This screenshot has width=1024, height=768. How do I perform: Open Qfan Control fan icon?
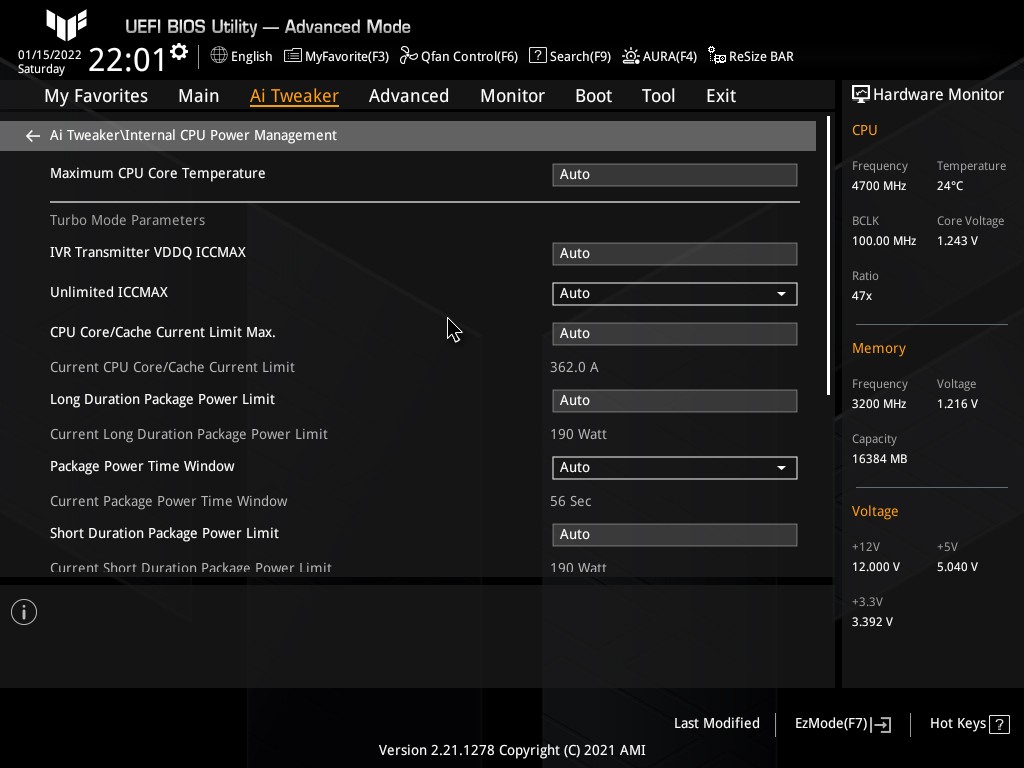tap(408, 56)
